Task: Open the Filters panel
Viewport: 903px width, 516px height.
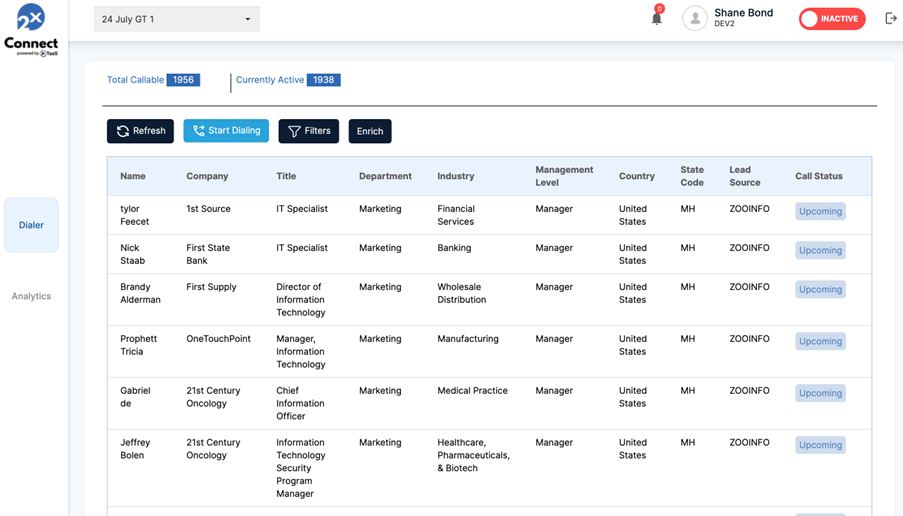Action: pyautogui.click(x=308, y=131)
